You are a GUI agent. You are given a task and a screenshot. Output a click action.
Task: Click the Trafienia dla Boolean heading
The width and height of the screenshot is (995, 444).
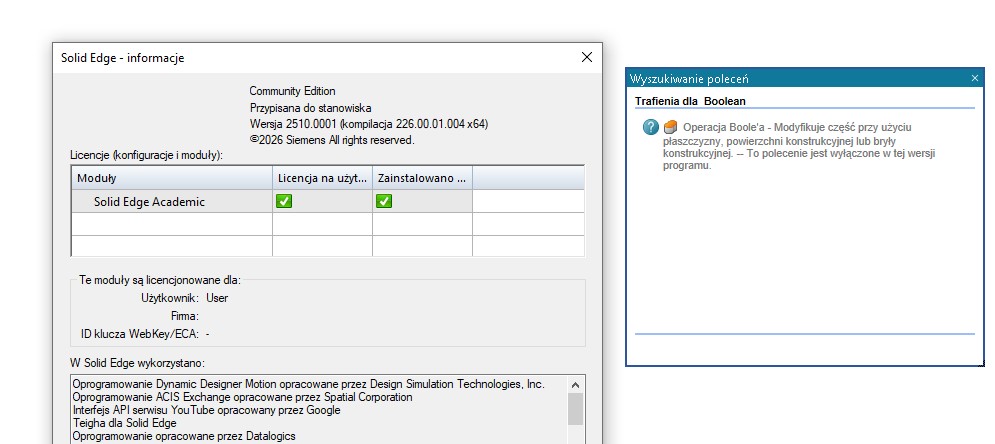point(690,101)
